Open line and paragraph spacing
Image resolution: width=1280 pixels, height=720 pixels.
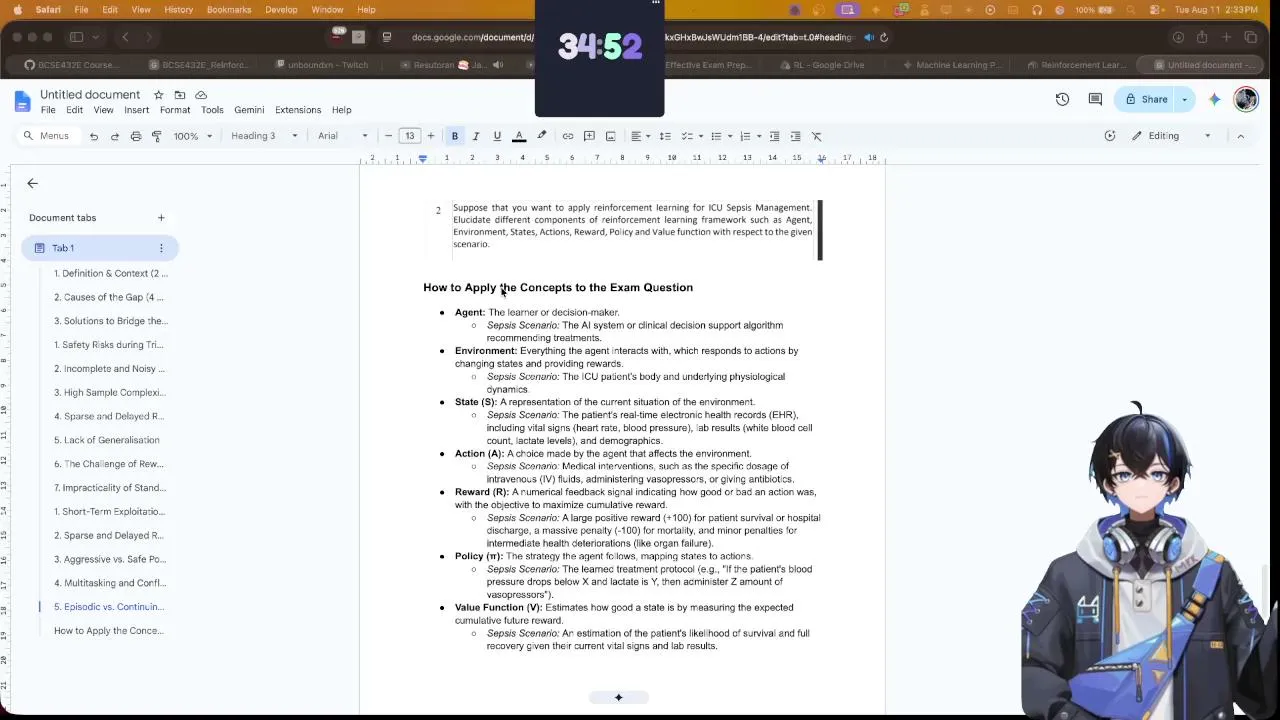665,136
